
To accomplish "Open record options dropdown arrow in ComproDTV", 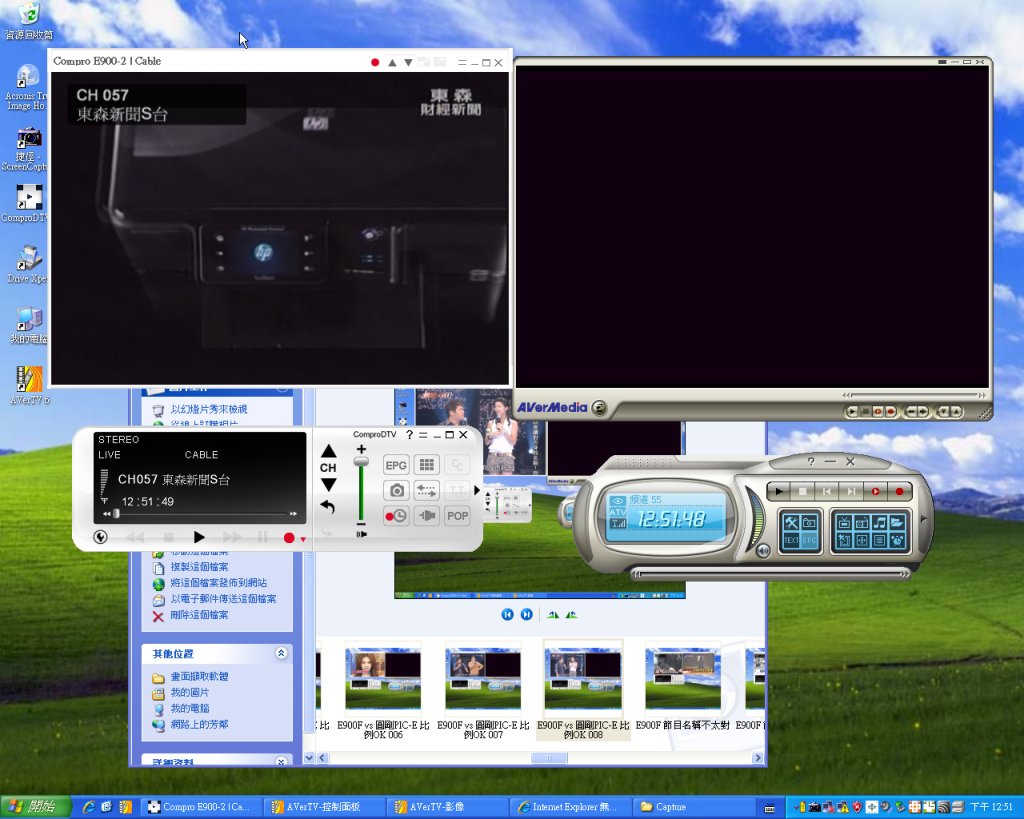I will [303, 539].
